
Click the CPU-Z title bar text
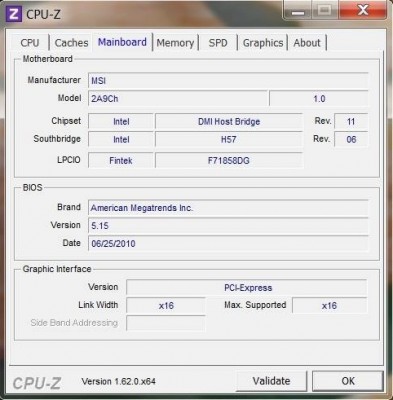[x=43, y=14]
